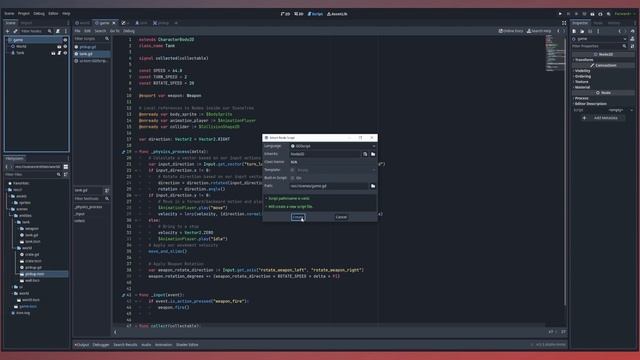Image resolution: width=640 pixels, height=360 pixels.
Task: Toggle visibility of Tank node
Action: coord(65,53)
